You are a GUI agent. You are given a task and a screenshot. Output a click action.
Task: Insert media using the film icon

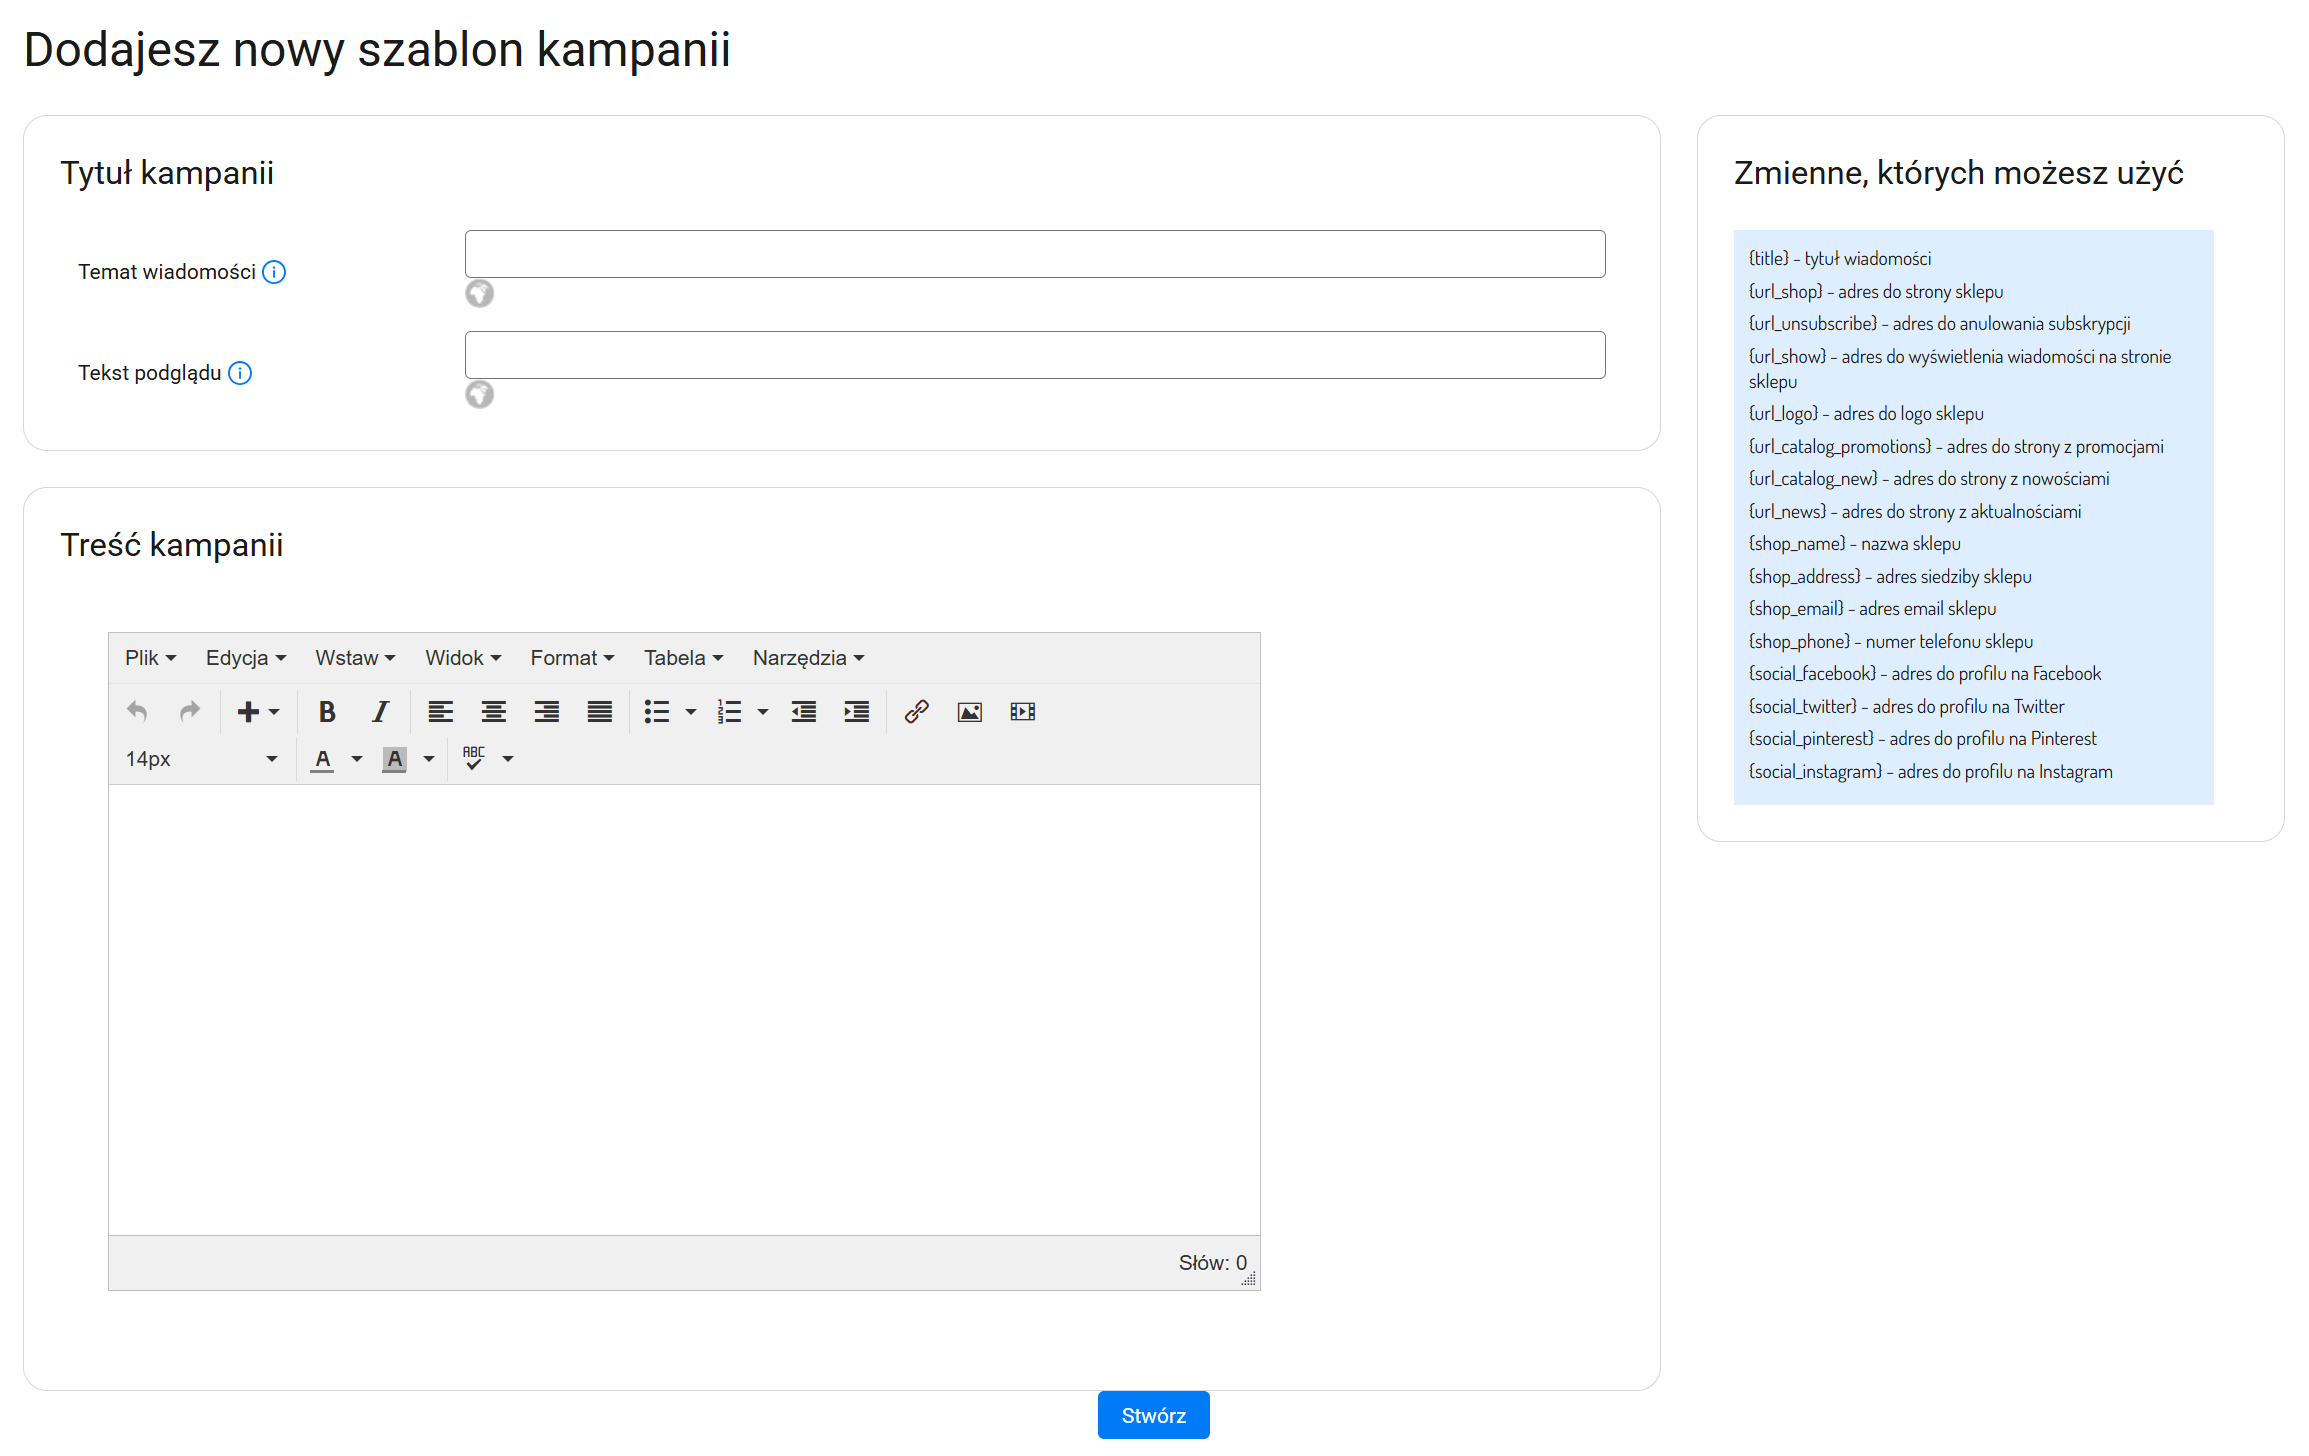coord(1022,712)
